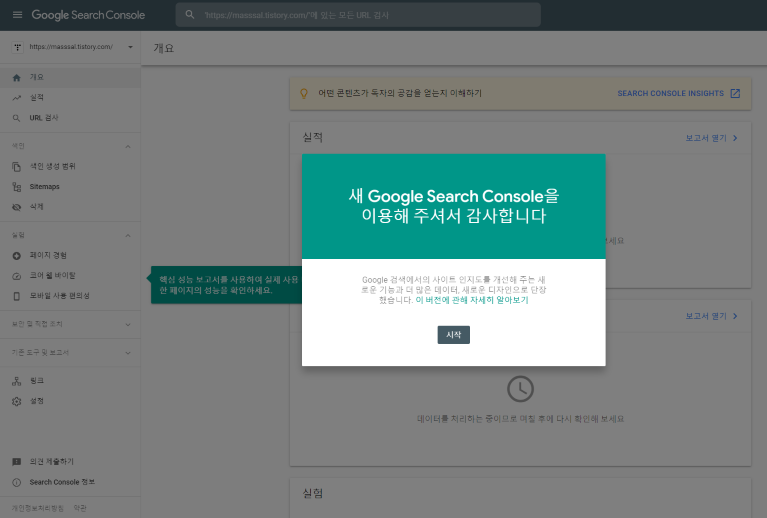Open report from the second card
767x518 pixels.
coord(711,316)
